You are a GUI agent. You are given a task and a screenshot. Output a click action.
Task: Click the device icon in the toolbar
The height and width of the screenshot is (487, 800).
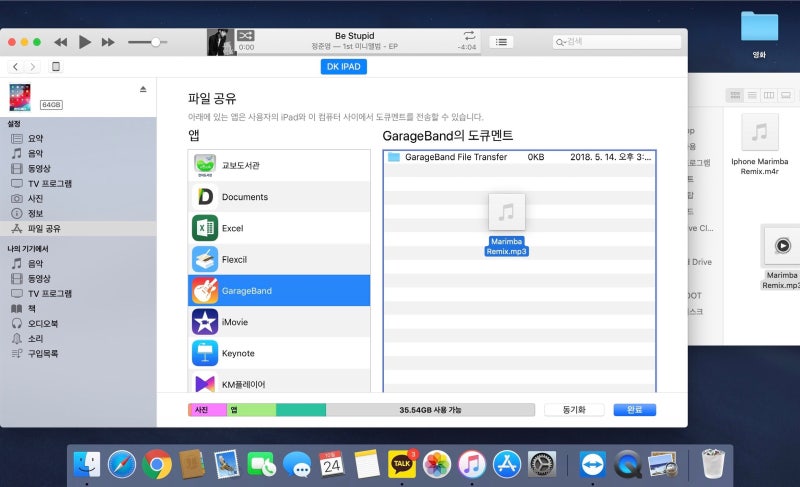tap(56, 66)
